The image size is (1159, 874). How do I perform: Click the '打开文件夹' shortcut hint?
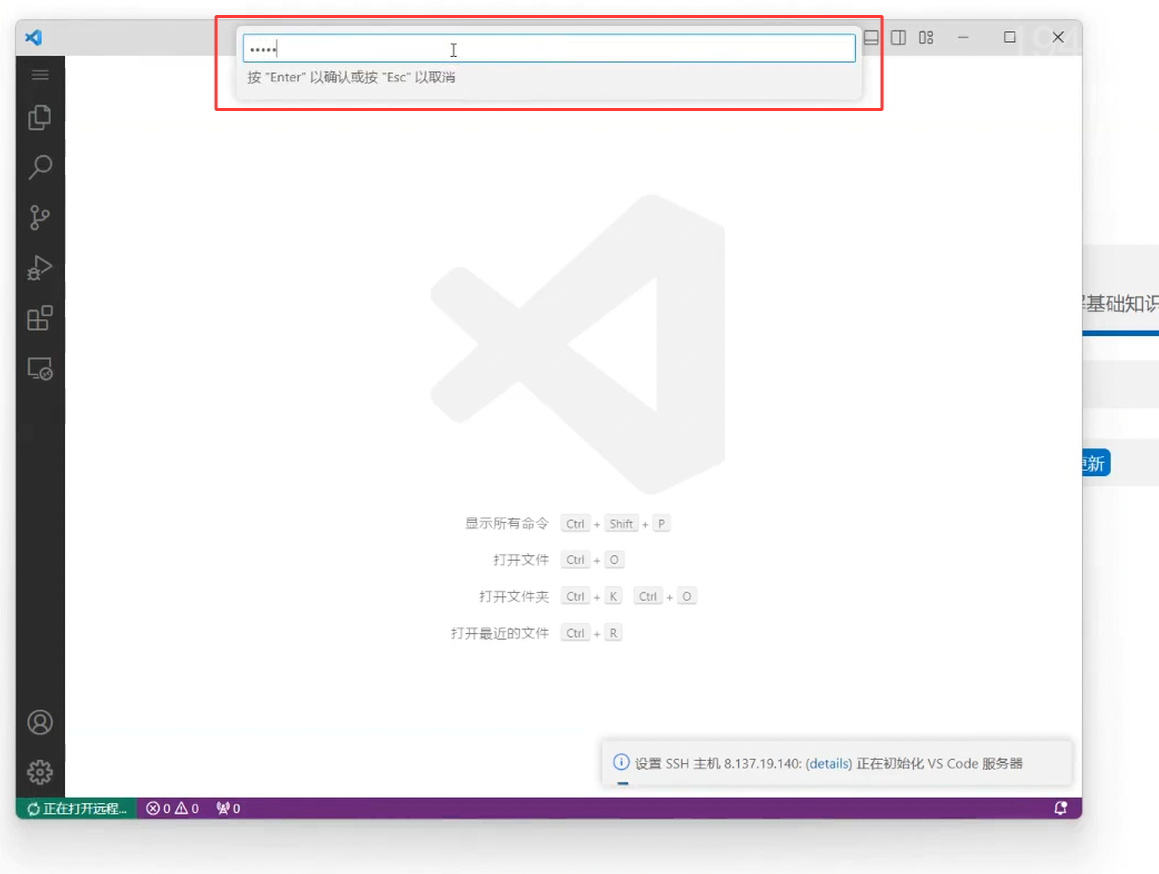(x=514, y=596)
